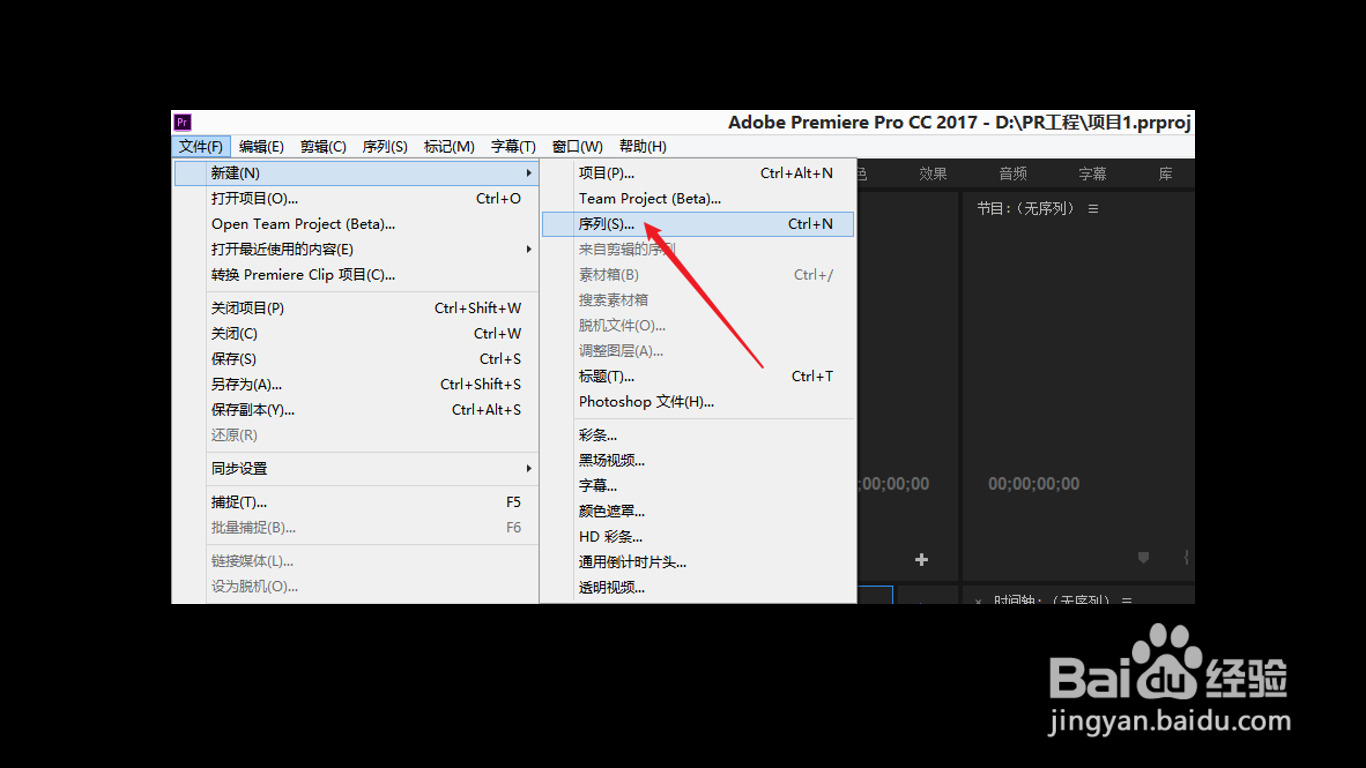
Task: Click the 节目:(无序列) panel tab
Action: [1026, 209]
